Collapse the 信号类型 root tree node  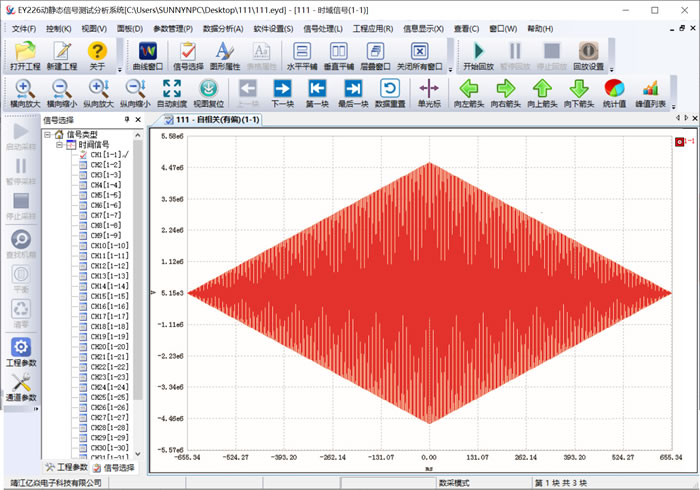click(x=48, y=134)
